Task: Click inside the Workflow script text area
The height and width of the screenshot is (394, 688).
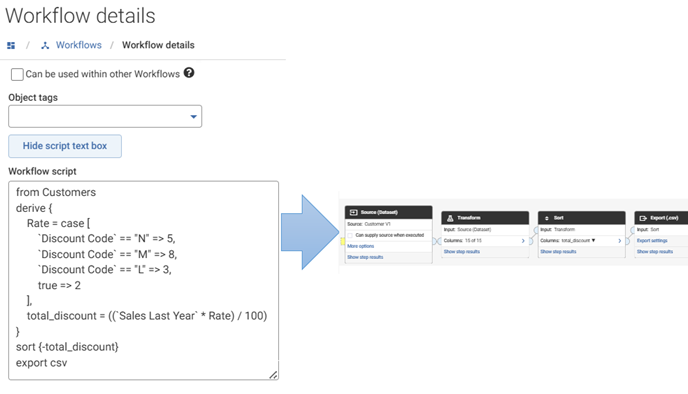Action: (x=143, y=280)
